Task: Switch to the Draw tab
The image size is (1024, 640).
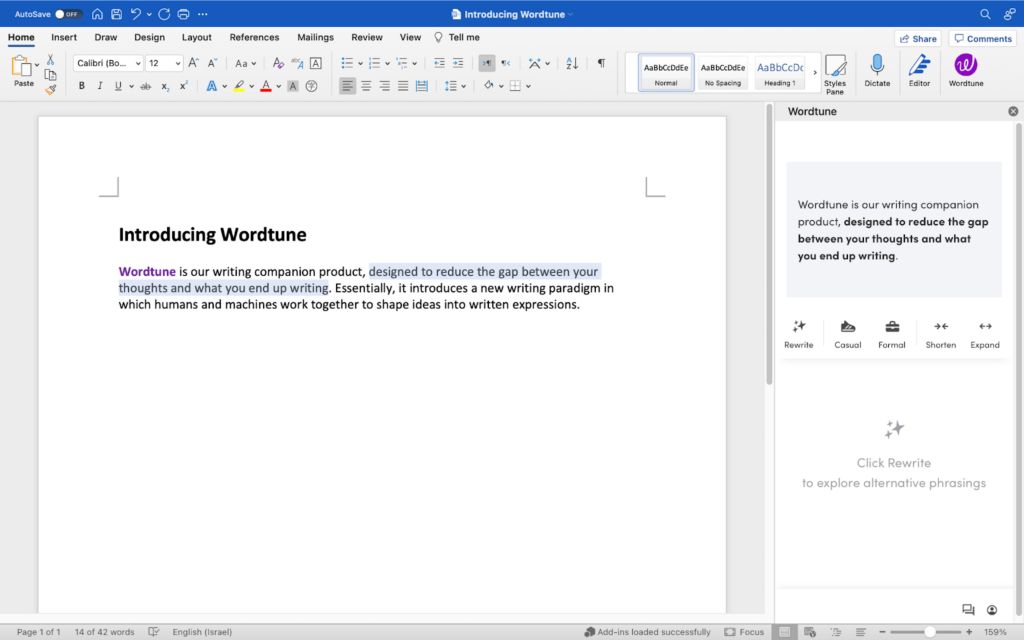Action: pyautogui.click(x=106, y=37)
